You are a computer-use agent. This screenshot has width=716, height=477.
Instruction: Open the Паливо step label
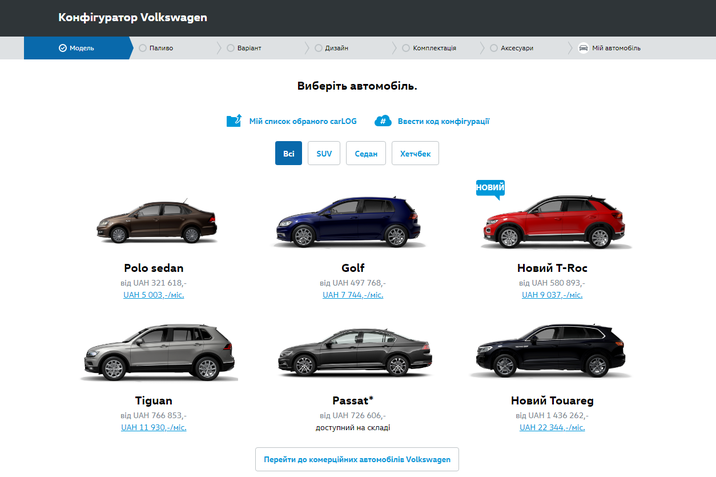click(x=161, y=48)
